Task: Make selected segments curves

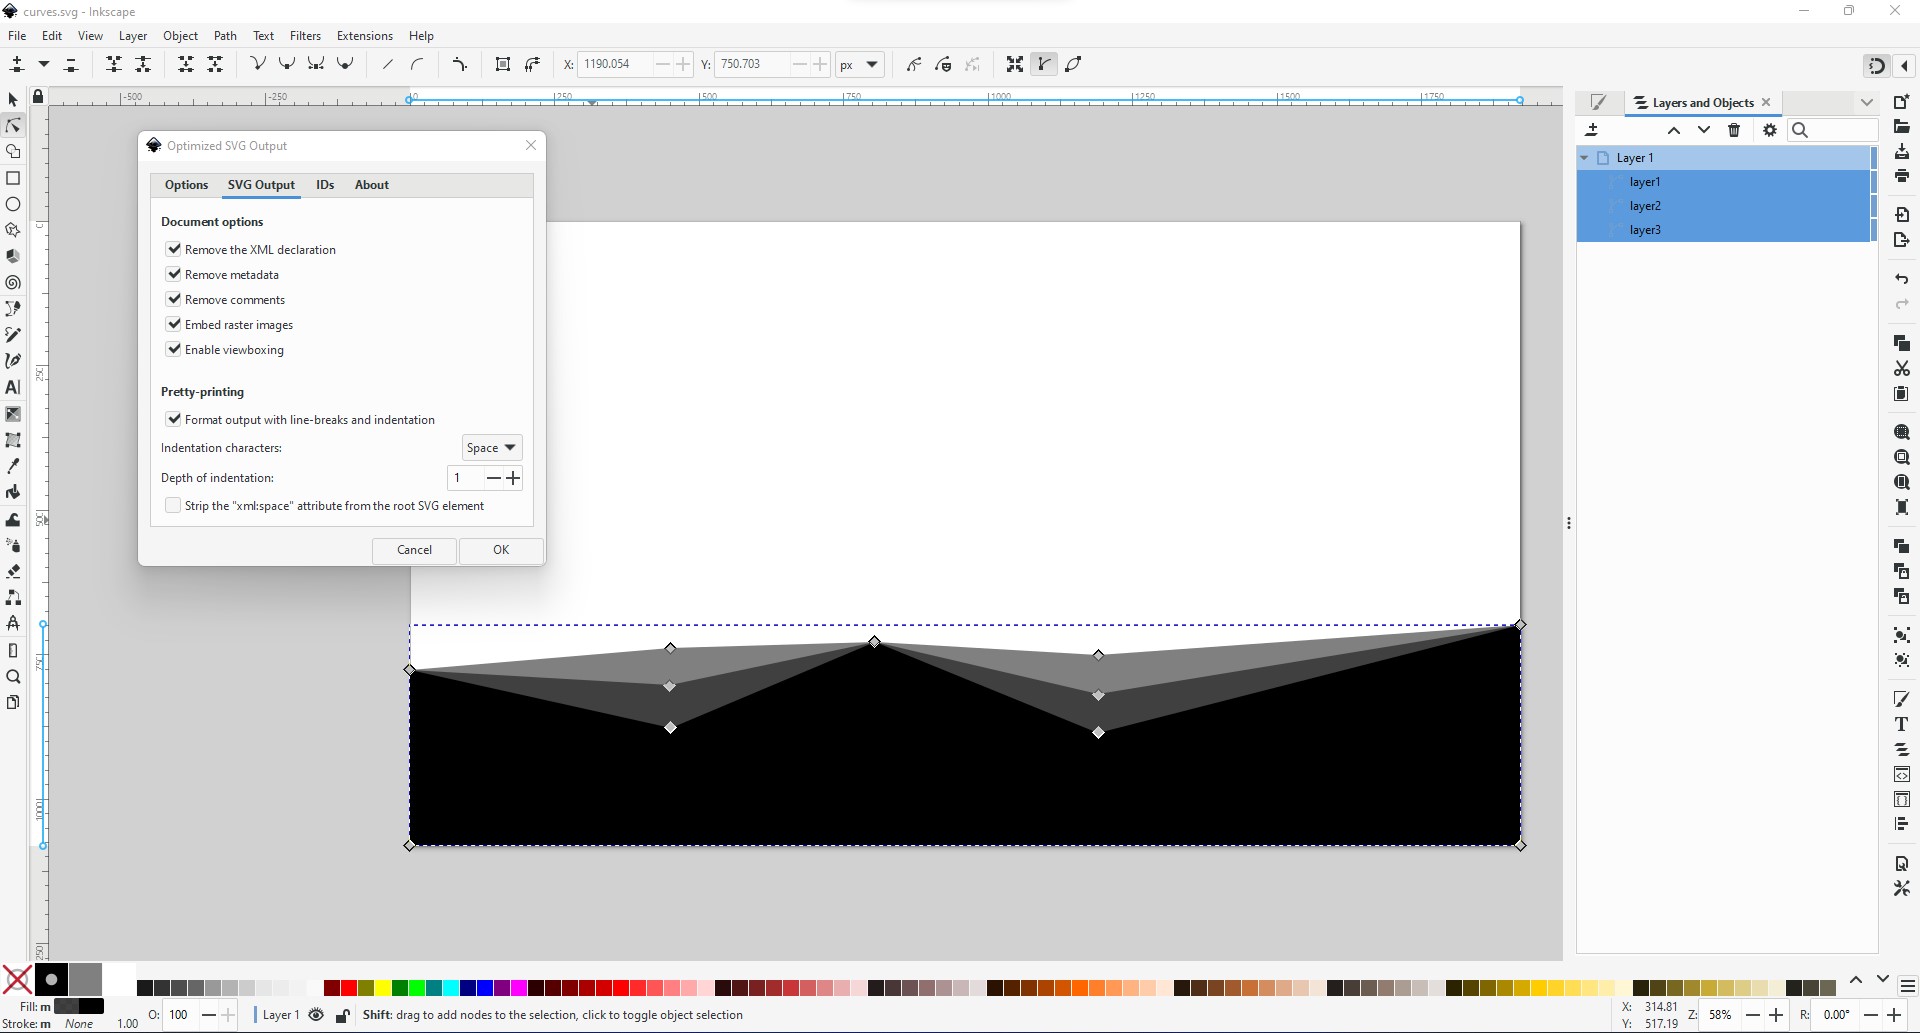Action: (x=417, y=64)
